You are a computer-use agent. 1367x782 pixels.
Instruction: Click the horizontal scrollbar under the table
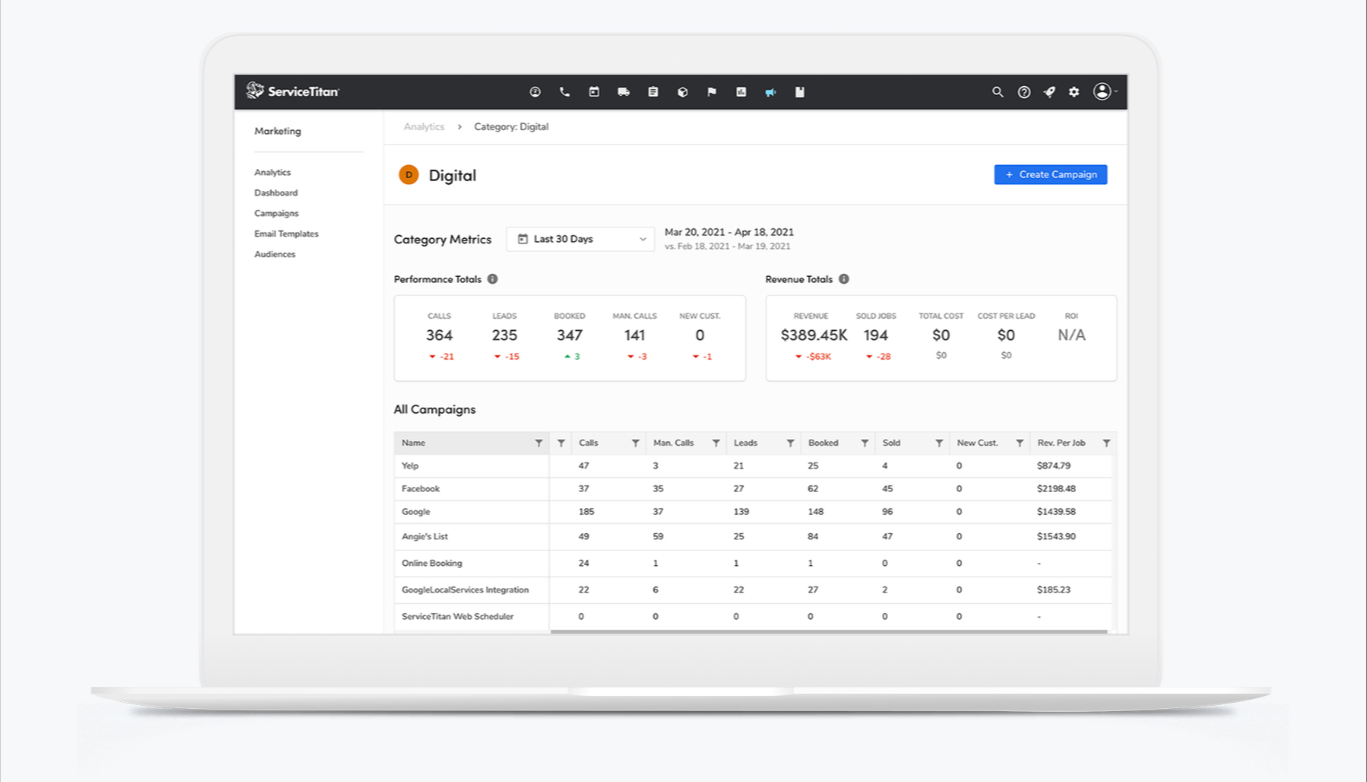[x=830, y=632]
